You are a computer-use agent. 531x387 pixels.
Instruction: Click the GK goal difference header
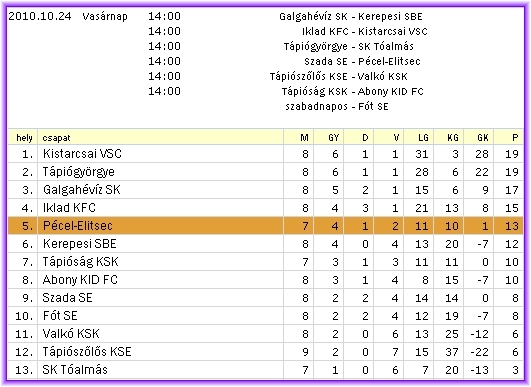click(483, 137)
